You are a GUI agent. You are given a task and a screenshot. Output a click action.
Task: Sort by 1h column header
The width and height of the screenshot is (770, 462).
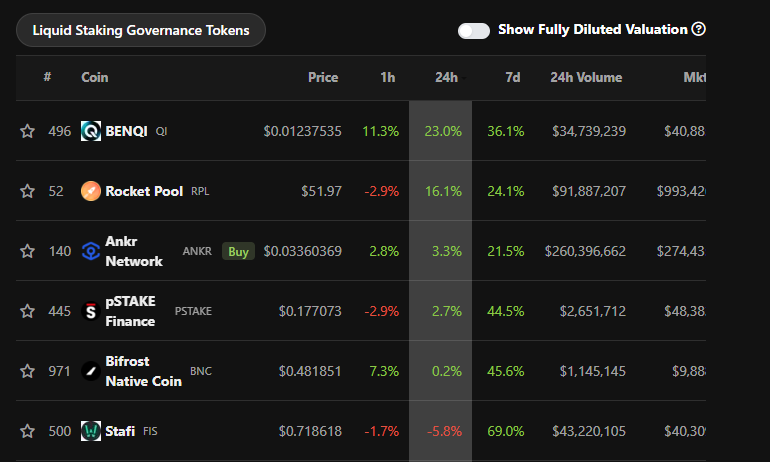pyautogui.click(x=387, y=78)
